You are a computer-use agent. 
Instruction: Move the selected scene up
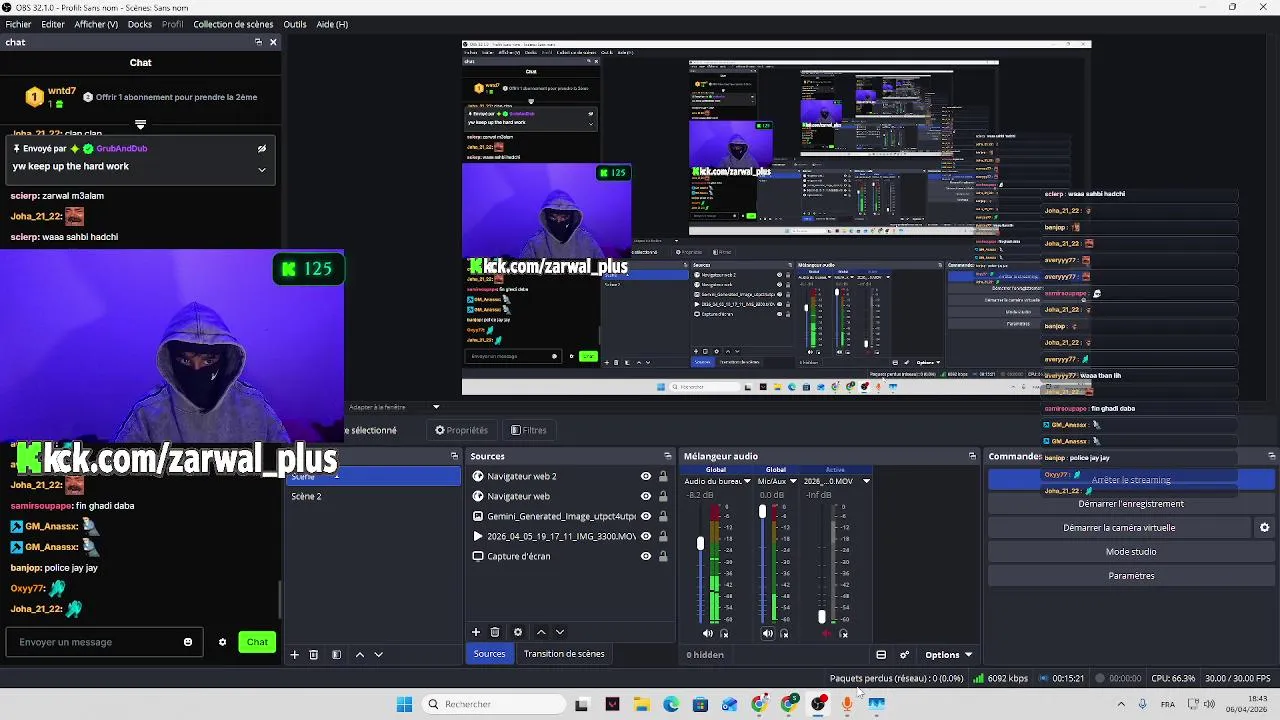click(x=360, y=654)
